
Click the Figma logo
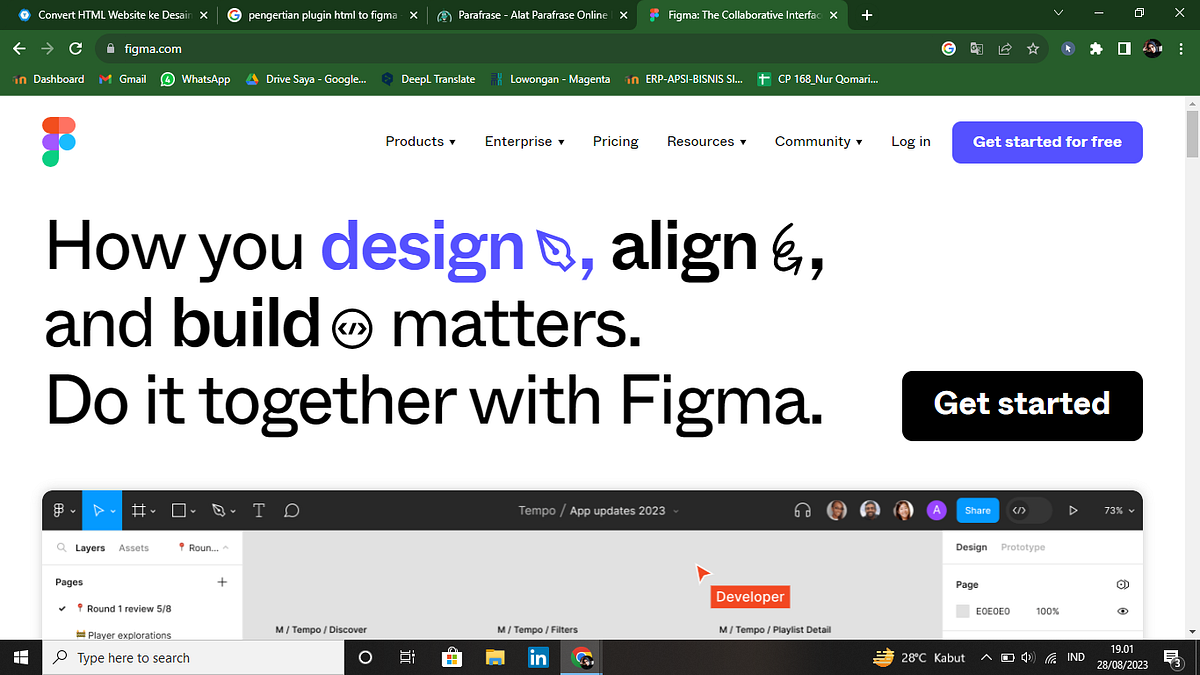pos(58,141)
